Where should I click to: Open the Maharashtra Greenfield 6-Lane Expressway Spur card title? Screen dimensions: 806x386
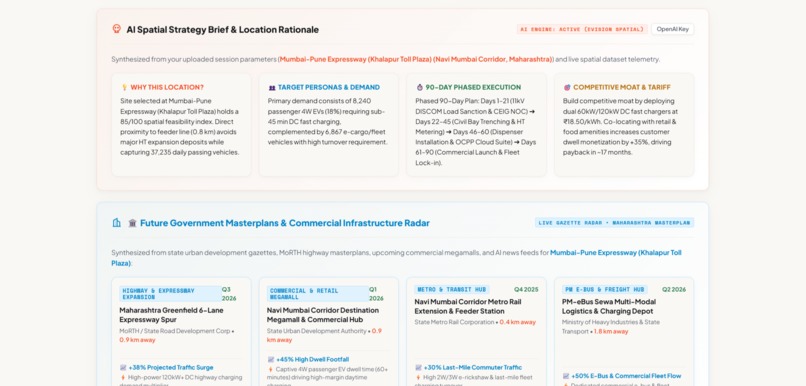click(x=171, y=315)
